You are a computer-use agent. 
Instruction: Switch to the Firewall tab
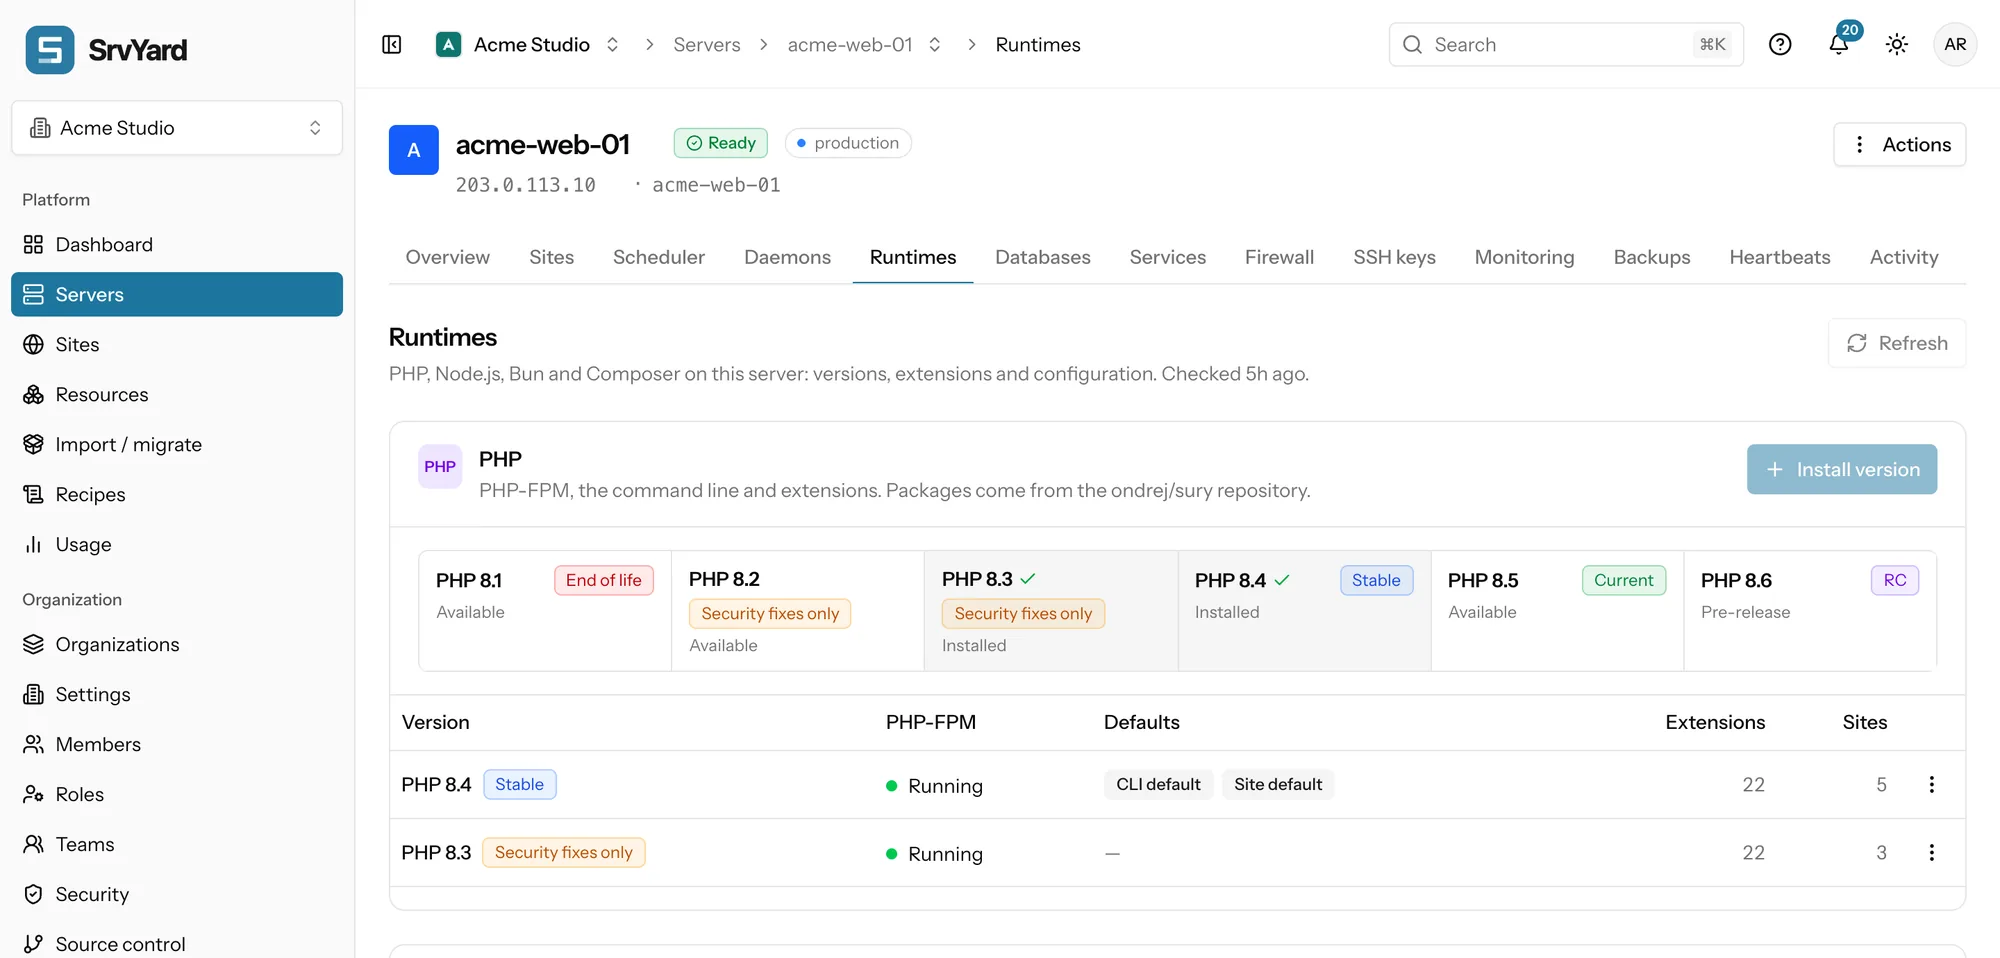click(x=1279, y=257)
